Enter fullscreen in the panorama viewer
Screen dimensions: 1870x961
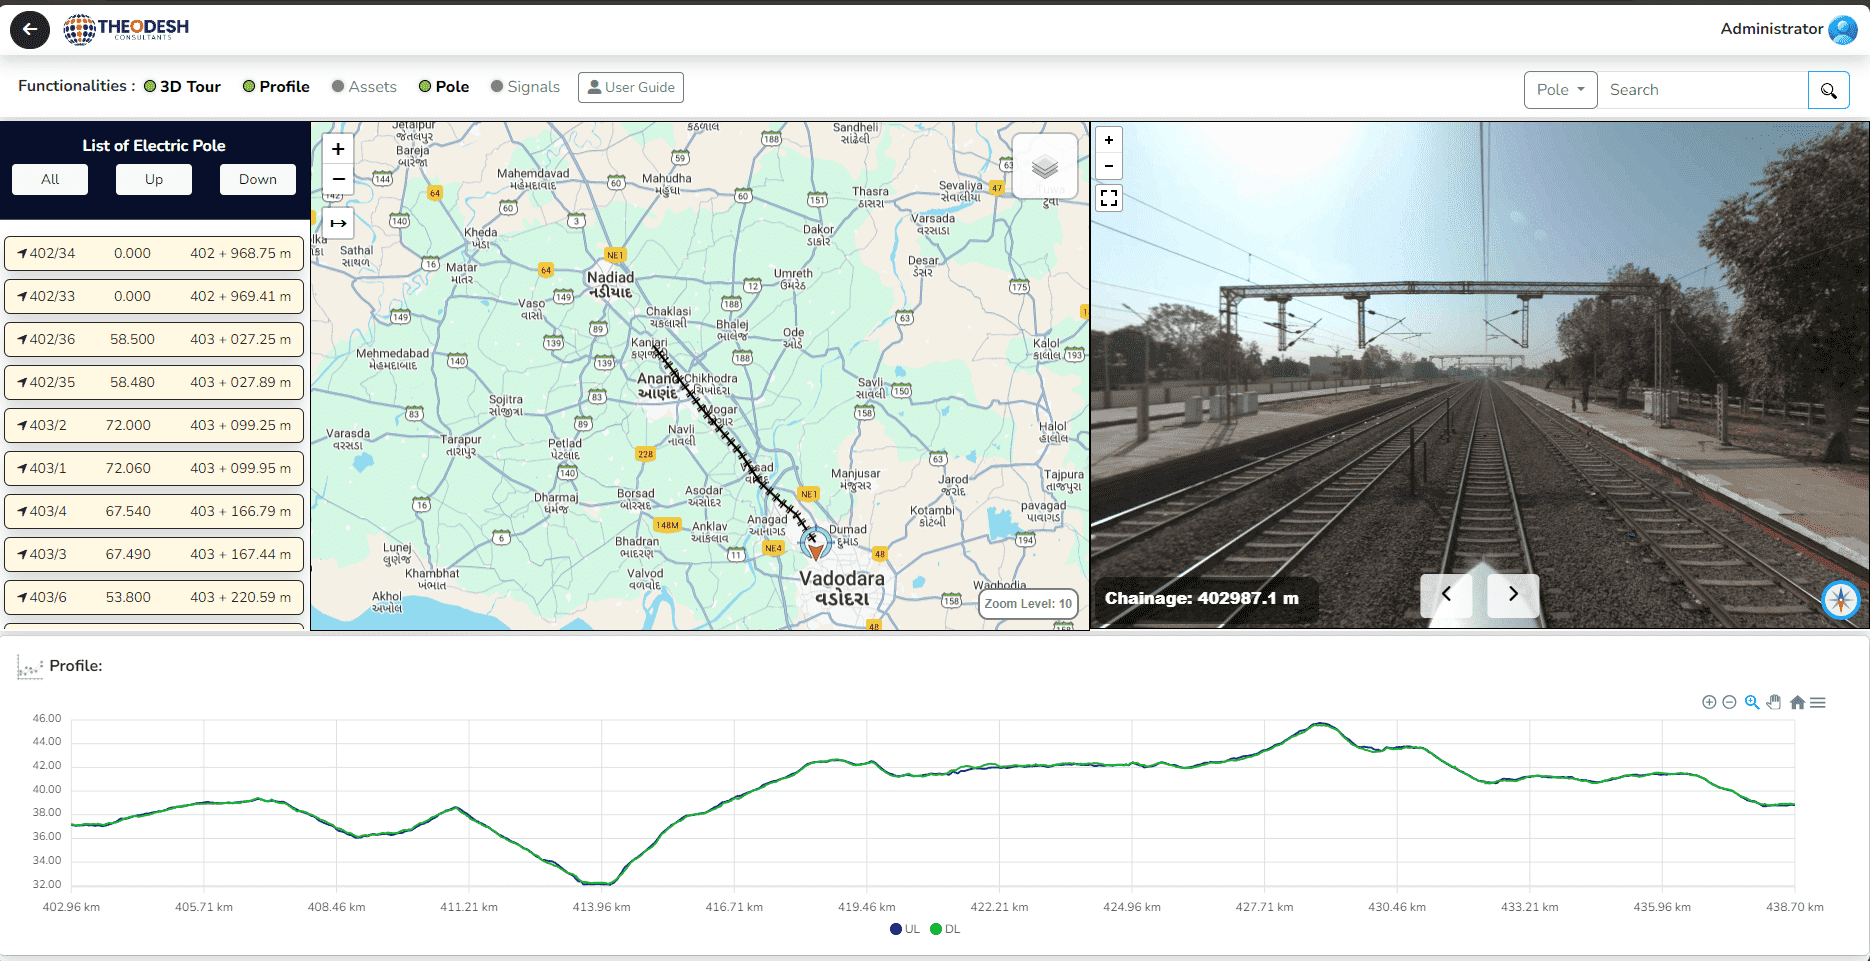click(x=1108, y=198)
